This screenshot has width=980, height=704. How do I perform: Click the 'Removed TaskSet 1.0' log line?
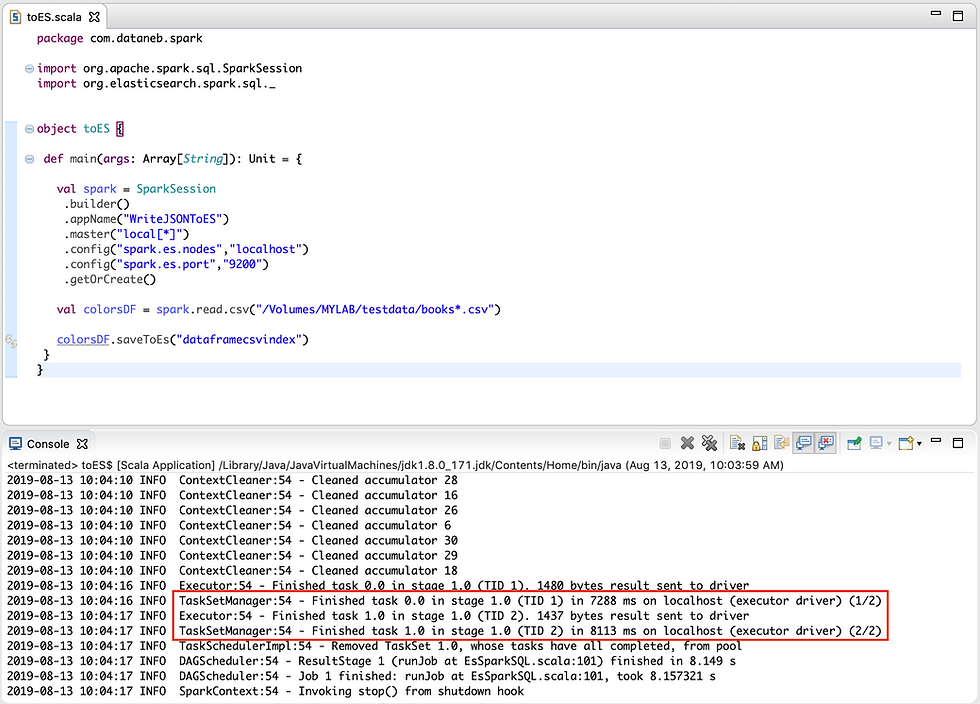(374, 646)
